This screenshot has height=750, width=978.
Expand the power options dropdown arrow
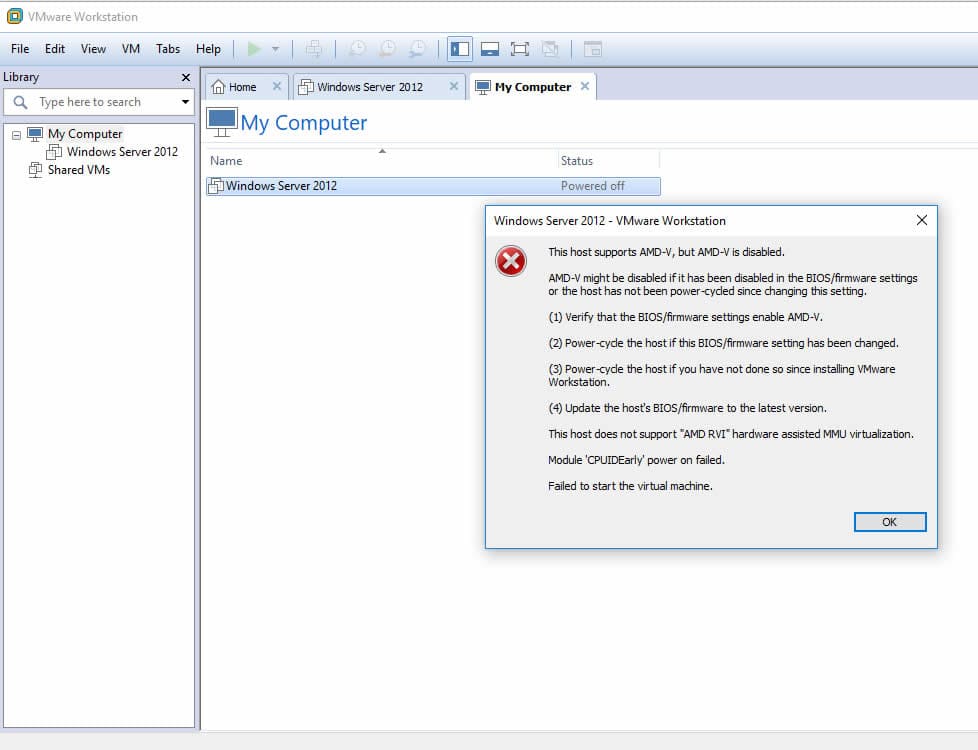click(275, 49)
